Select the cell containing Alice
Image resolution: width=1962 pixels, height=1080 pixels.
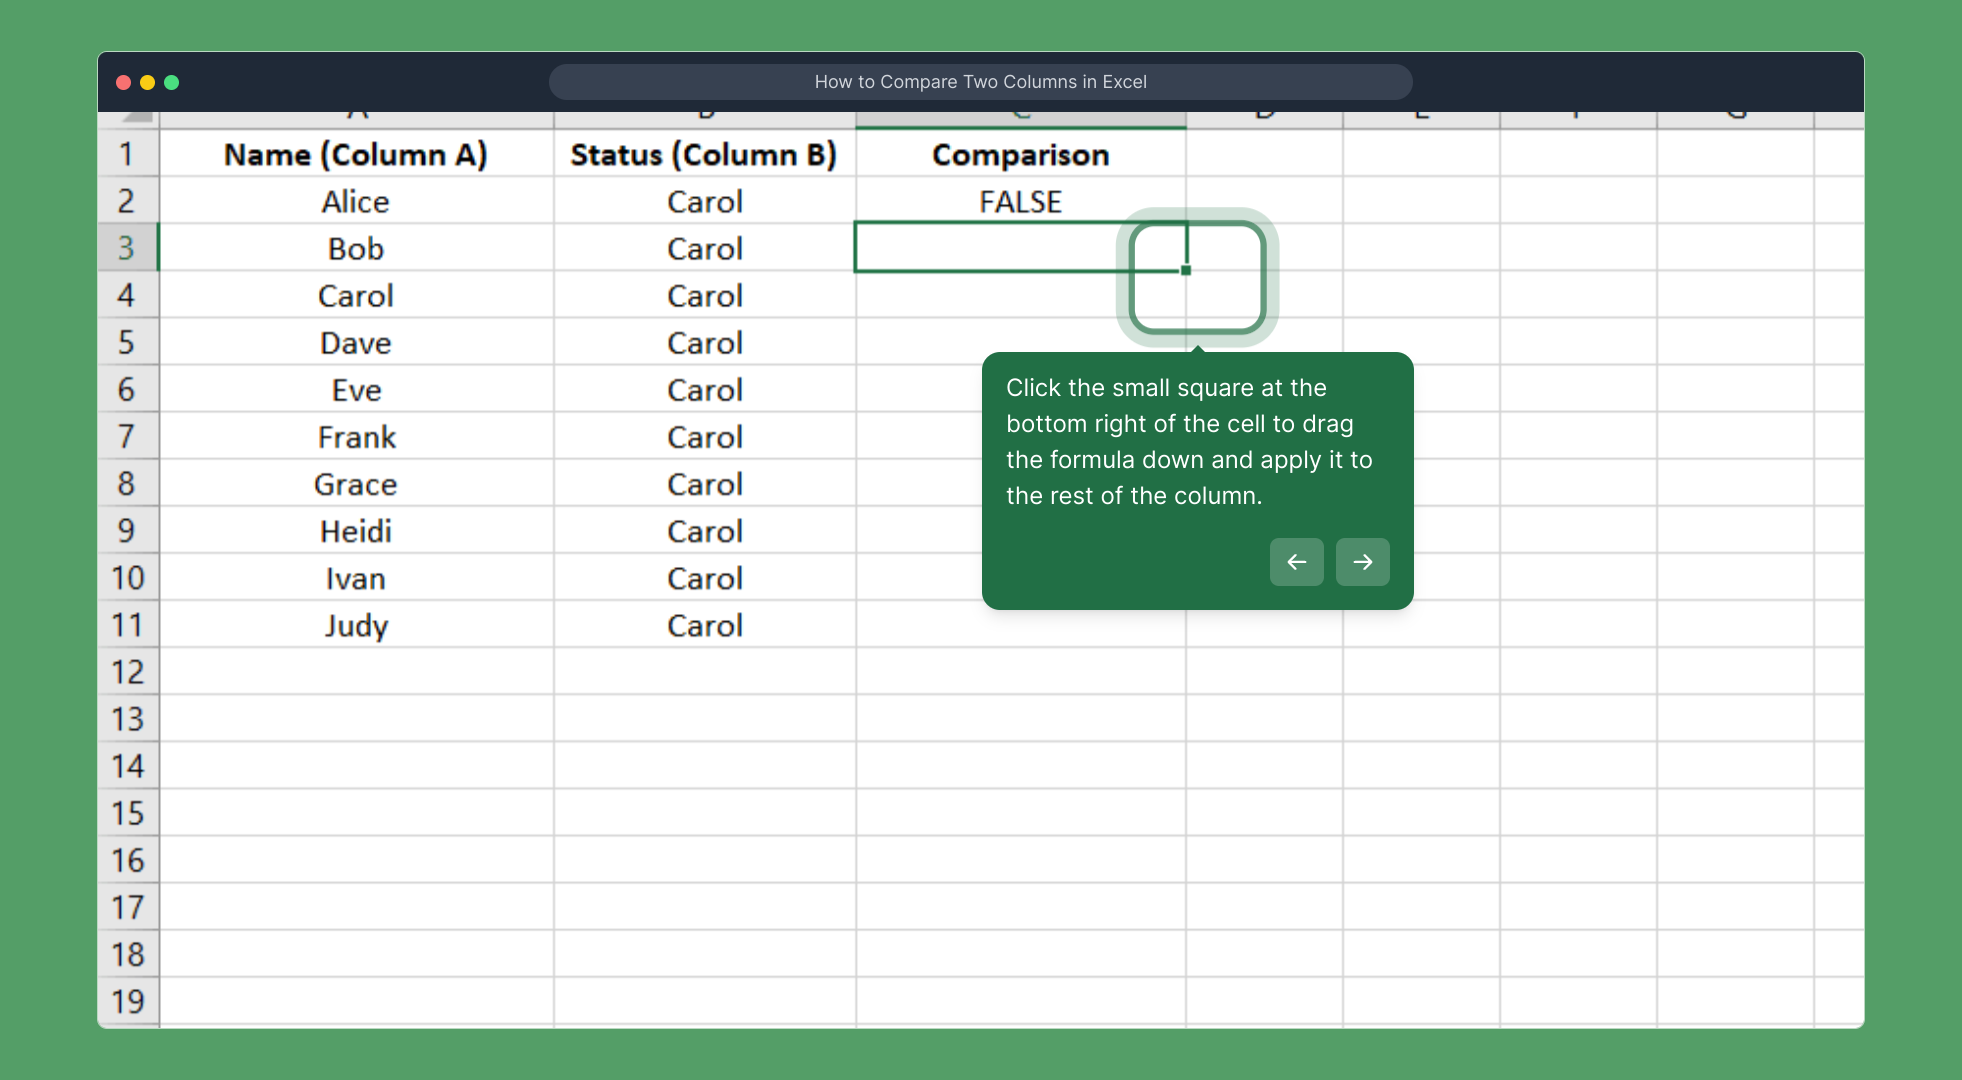coord(356,201)
